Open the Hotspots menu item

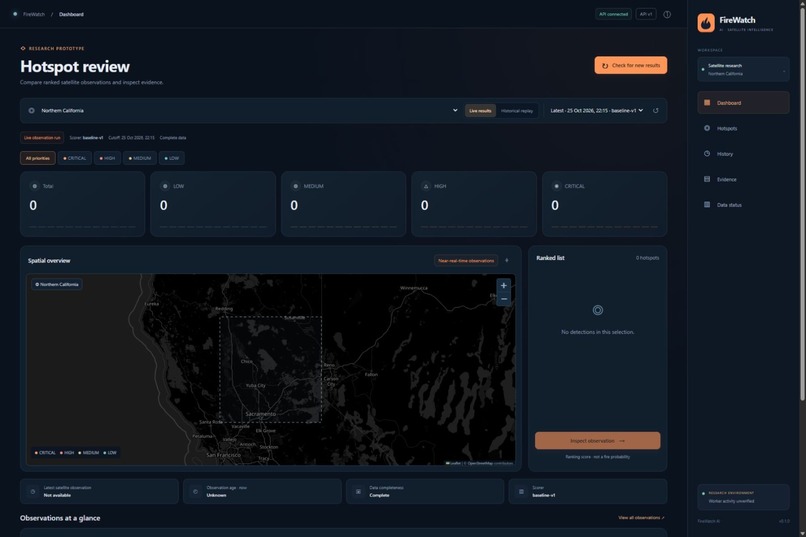pyautogui.click(x=743, y=128)
